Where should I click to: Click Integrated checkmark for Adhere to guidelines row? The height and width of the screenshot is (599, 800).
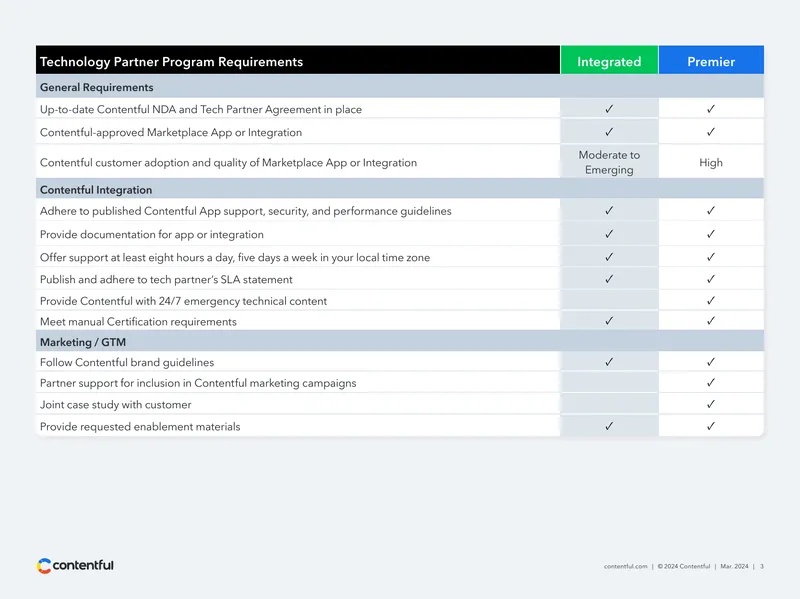(609, 210)
